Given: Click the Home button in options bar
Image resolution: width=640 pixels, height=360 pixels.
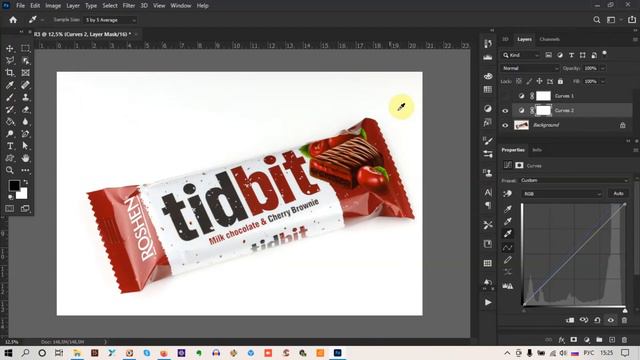Looking at the screenshot, I should 13,20.
